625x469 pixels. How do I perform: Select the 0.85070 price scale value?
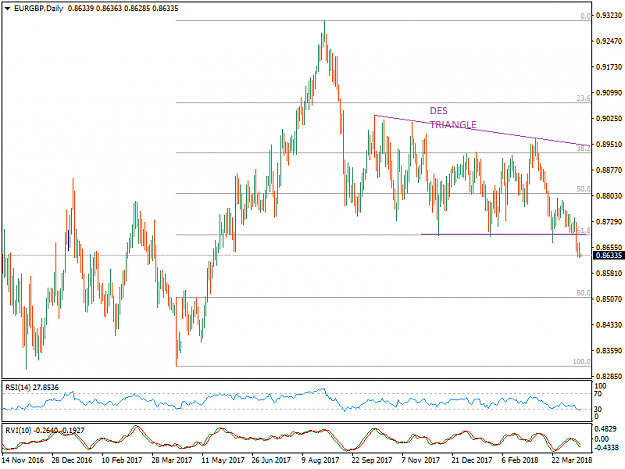(609, 299)
